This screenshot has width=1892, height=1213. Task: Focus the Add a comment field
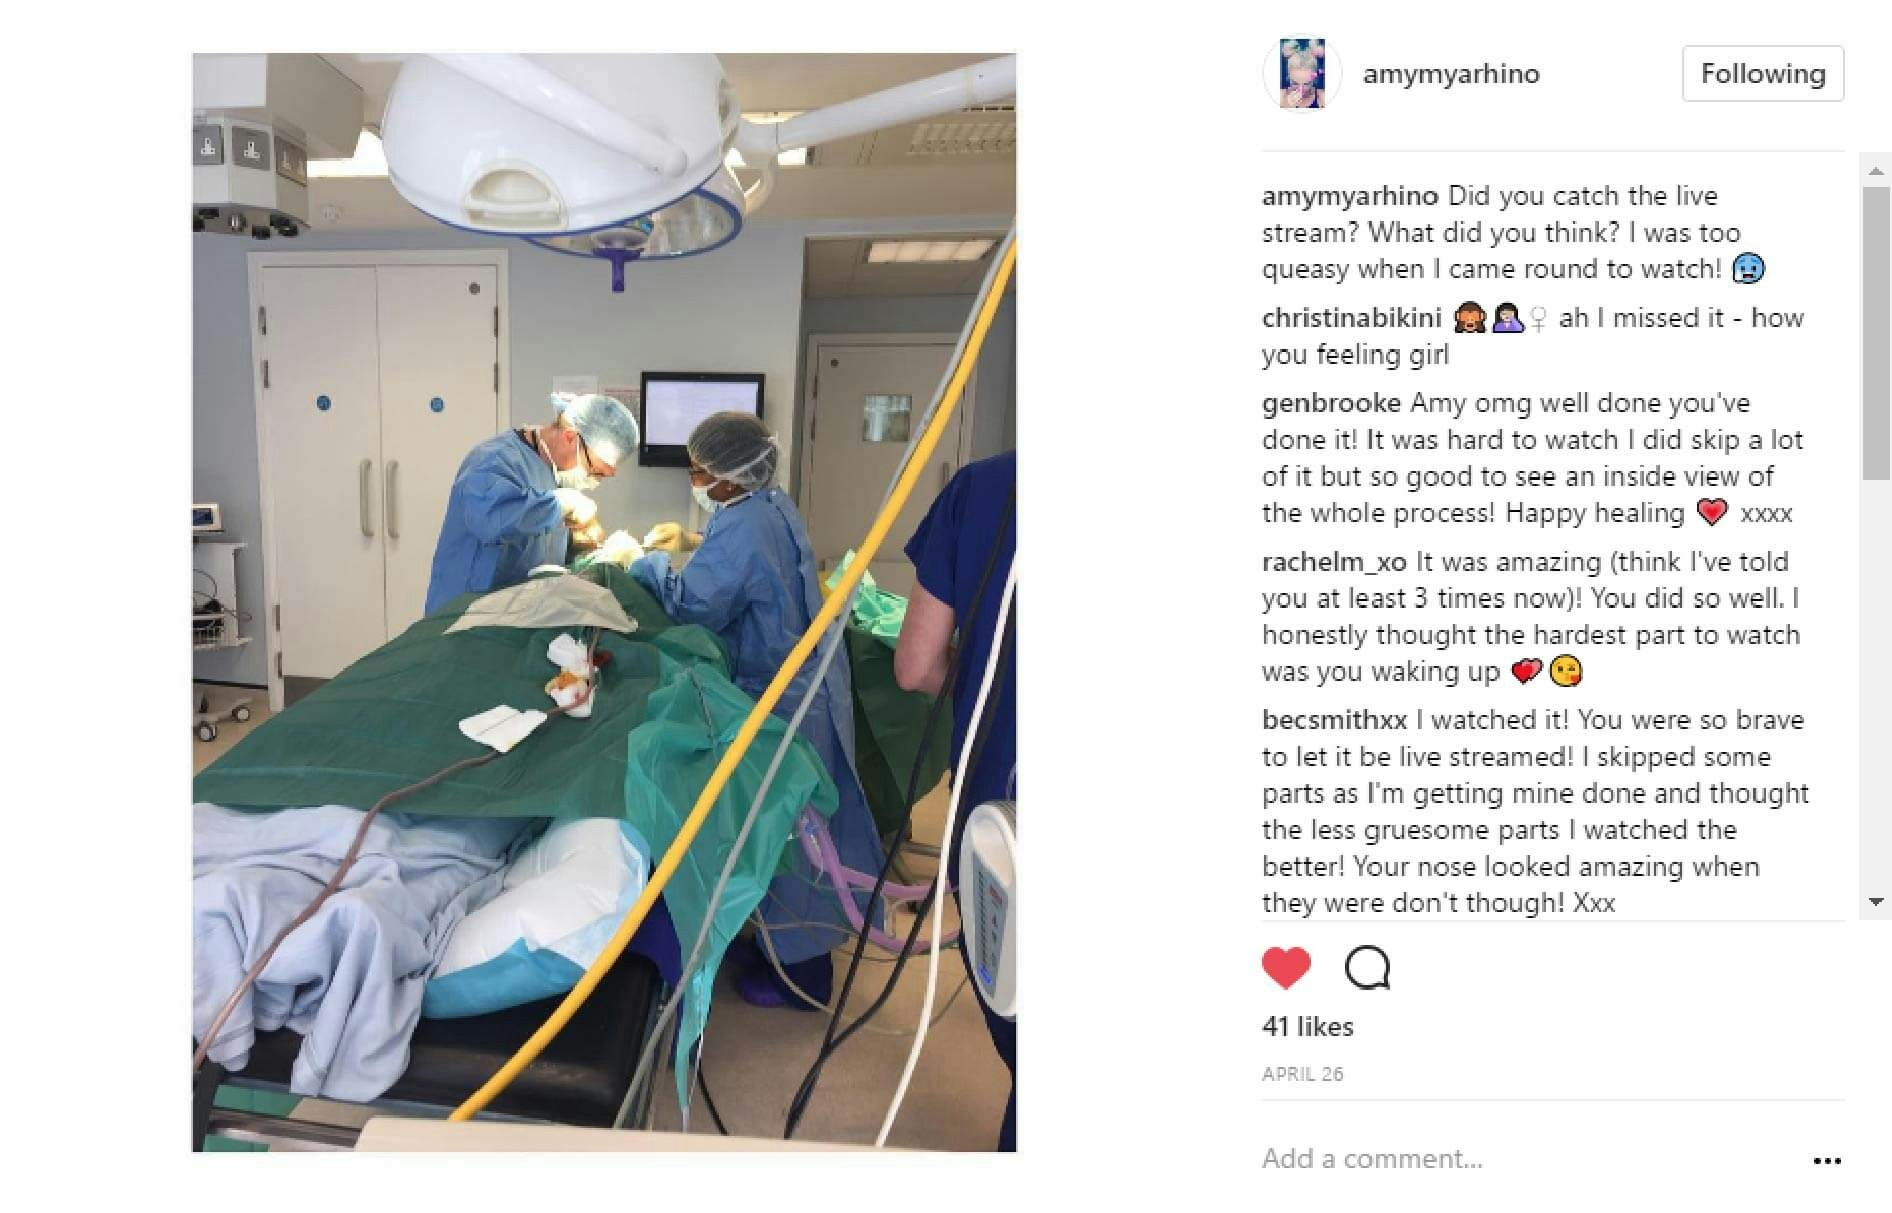[1530, 1159]
